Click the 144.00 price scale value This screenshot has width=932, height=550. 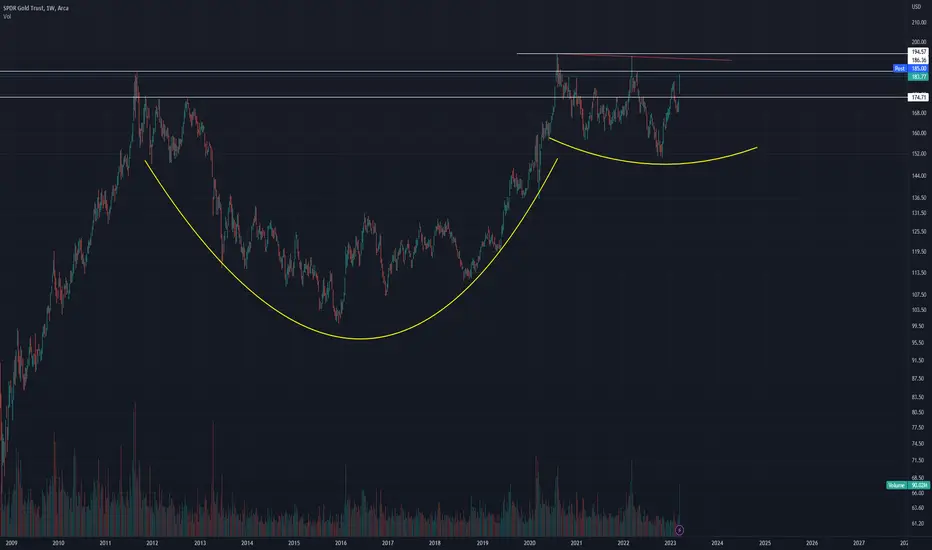(x=919, y=176)
